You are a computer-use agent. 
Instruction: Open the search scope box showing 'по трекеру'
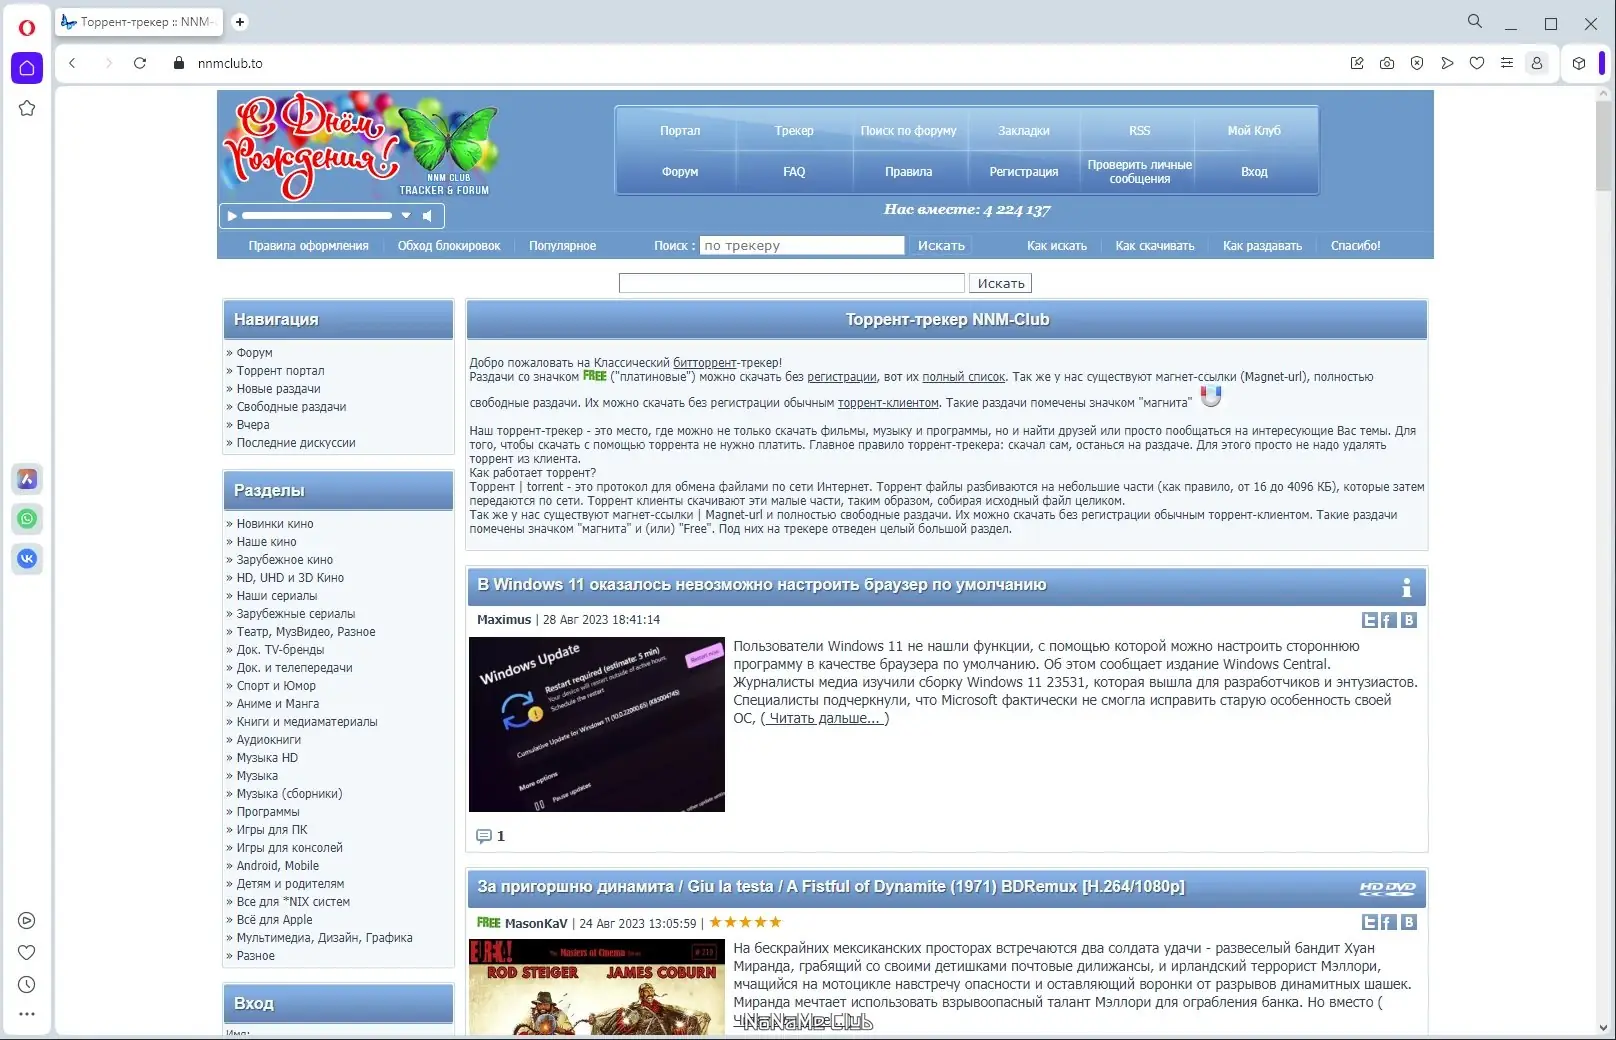pos(800,245)
